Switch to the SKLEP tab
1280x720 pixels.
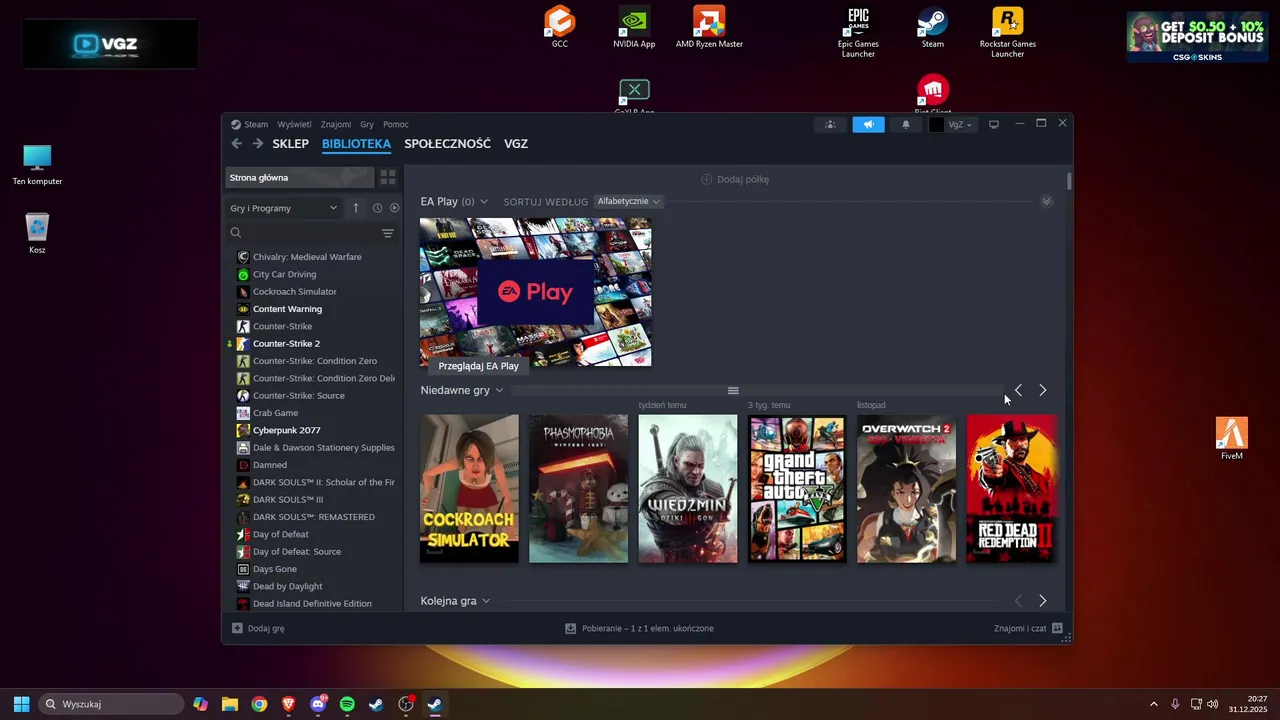pyautogui.click(x=291, y=144)
